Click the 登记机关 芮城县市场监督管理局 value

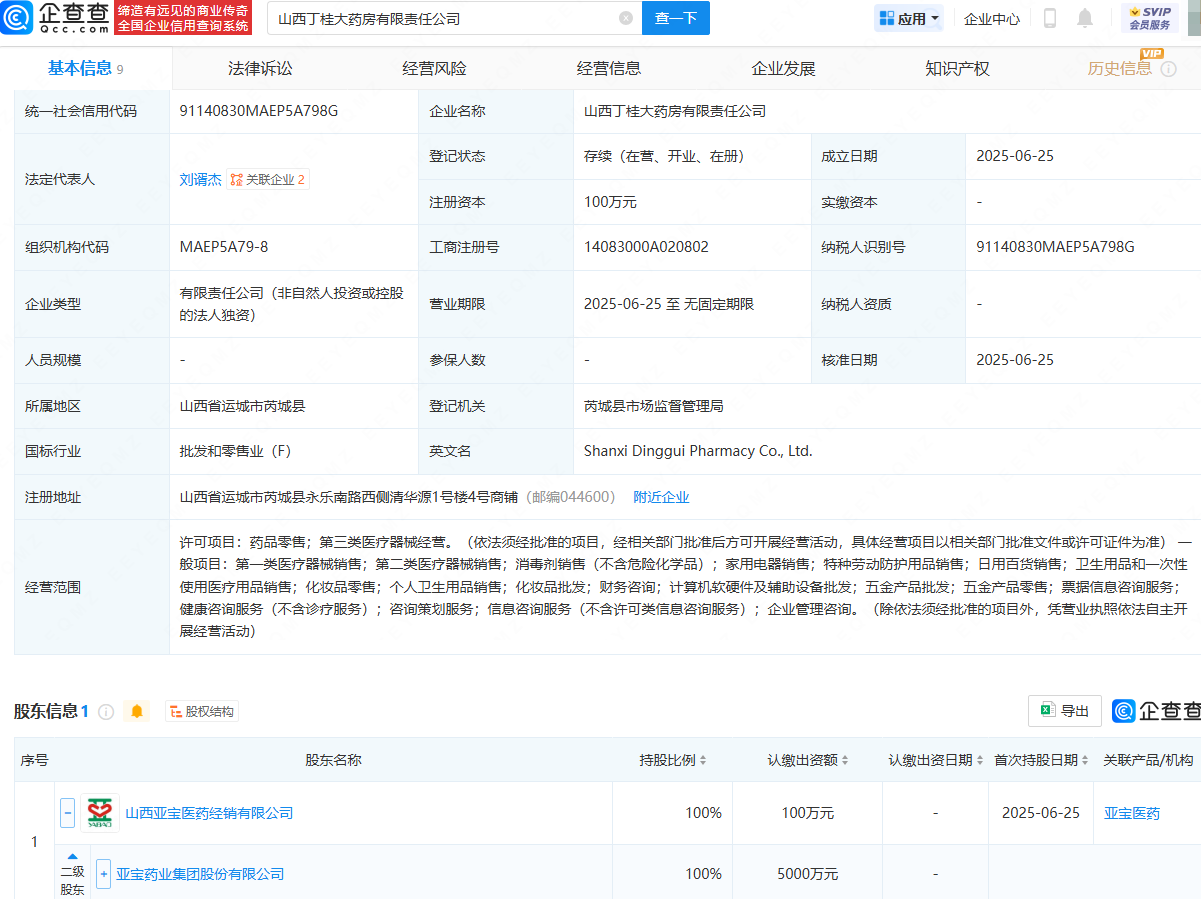(653, 406)
